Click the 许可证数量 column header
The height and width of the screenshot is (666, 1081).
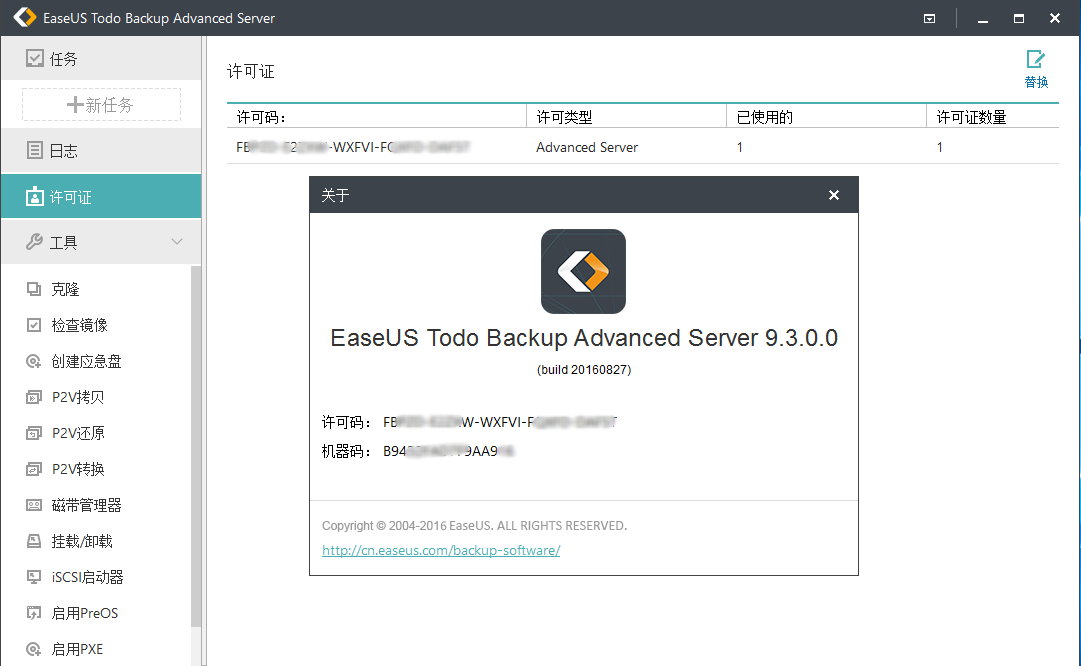(x=993, y=117)
